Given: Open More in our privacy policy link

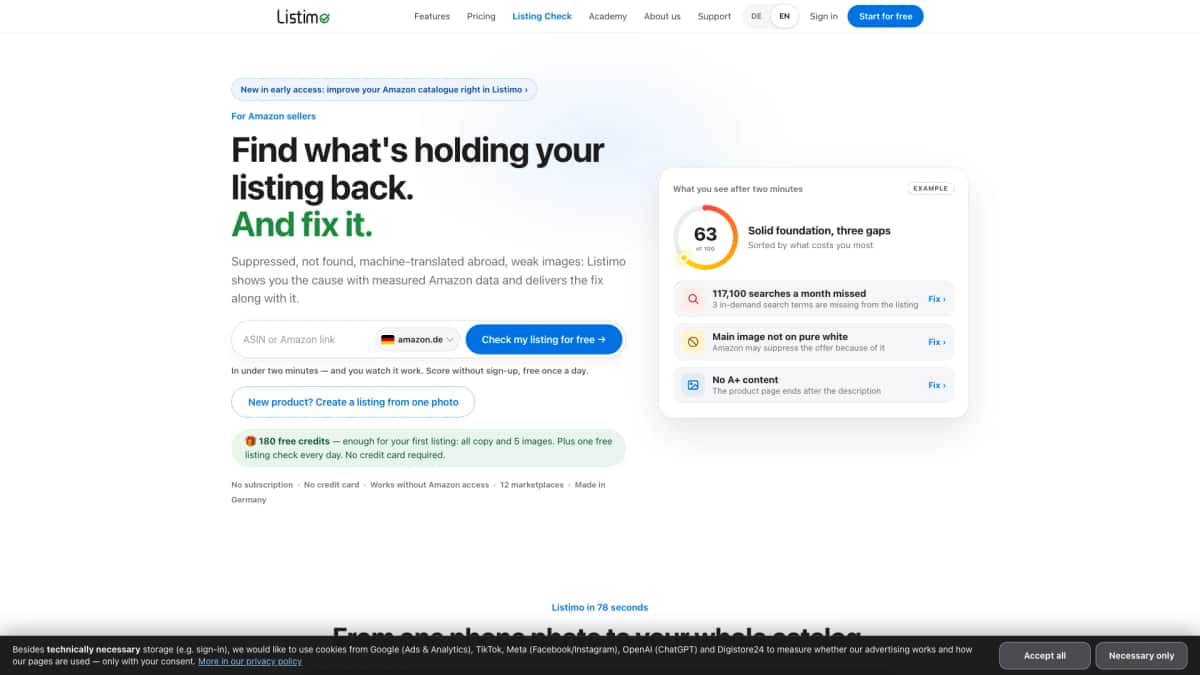Looking at the screenshot, I should pyautogui.click(x=250, y=662).
